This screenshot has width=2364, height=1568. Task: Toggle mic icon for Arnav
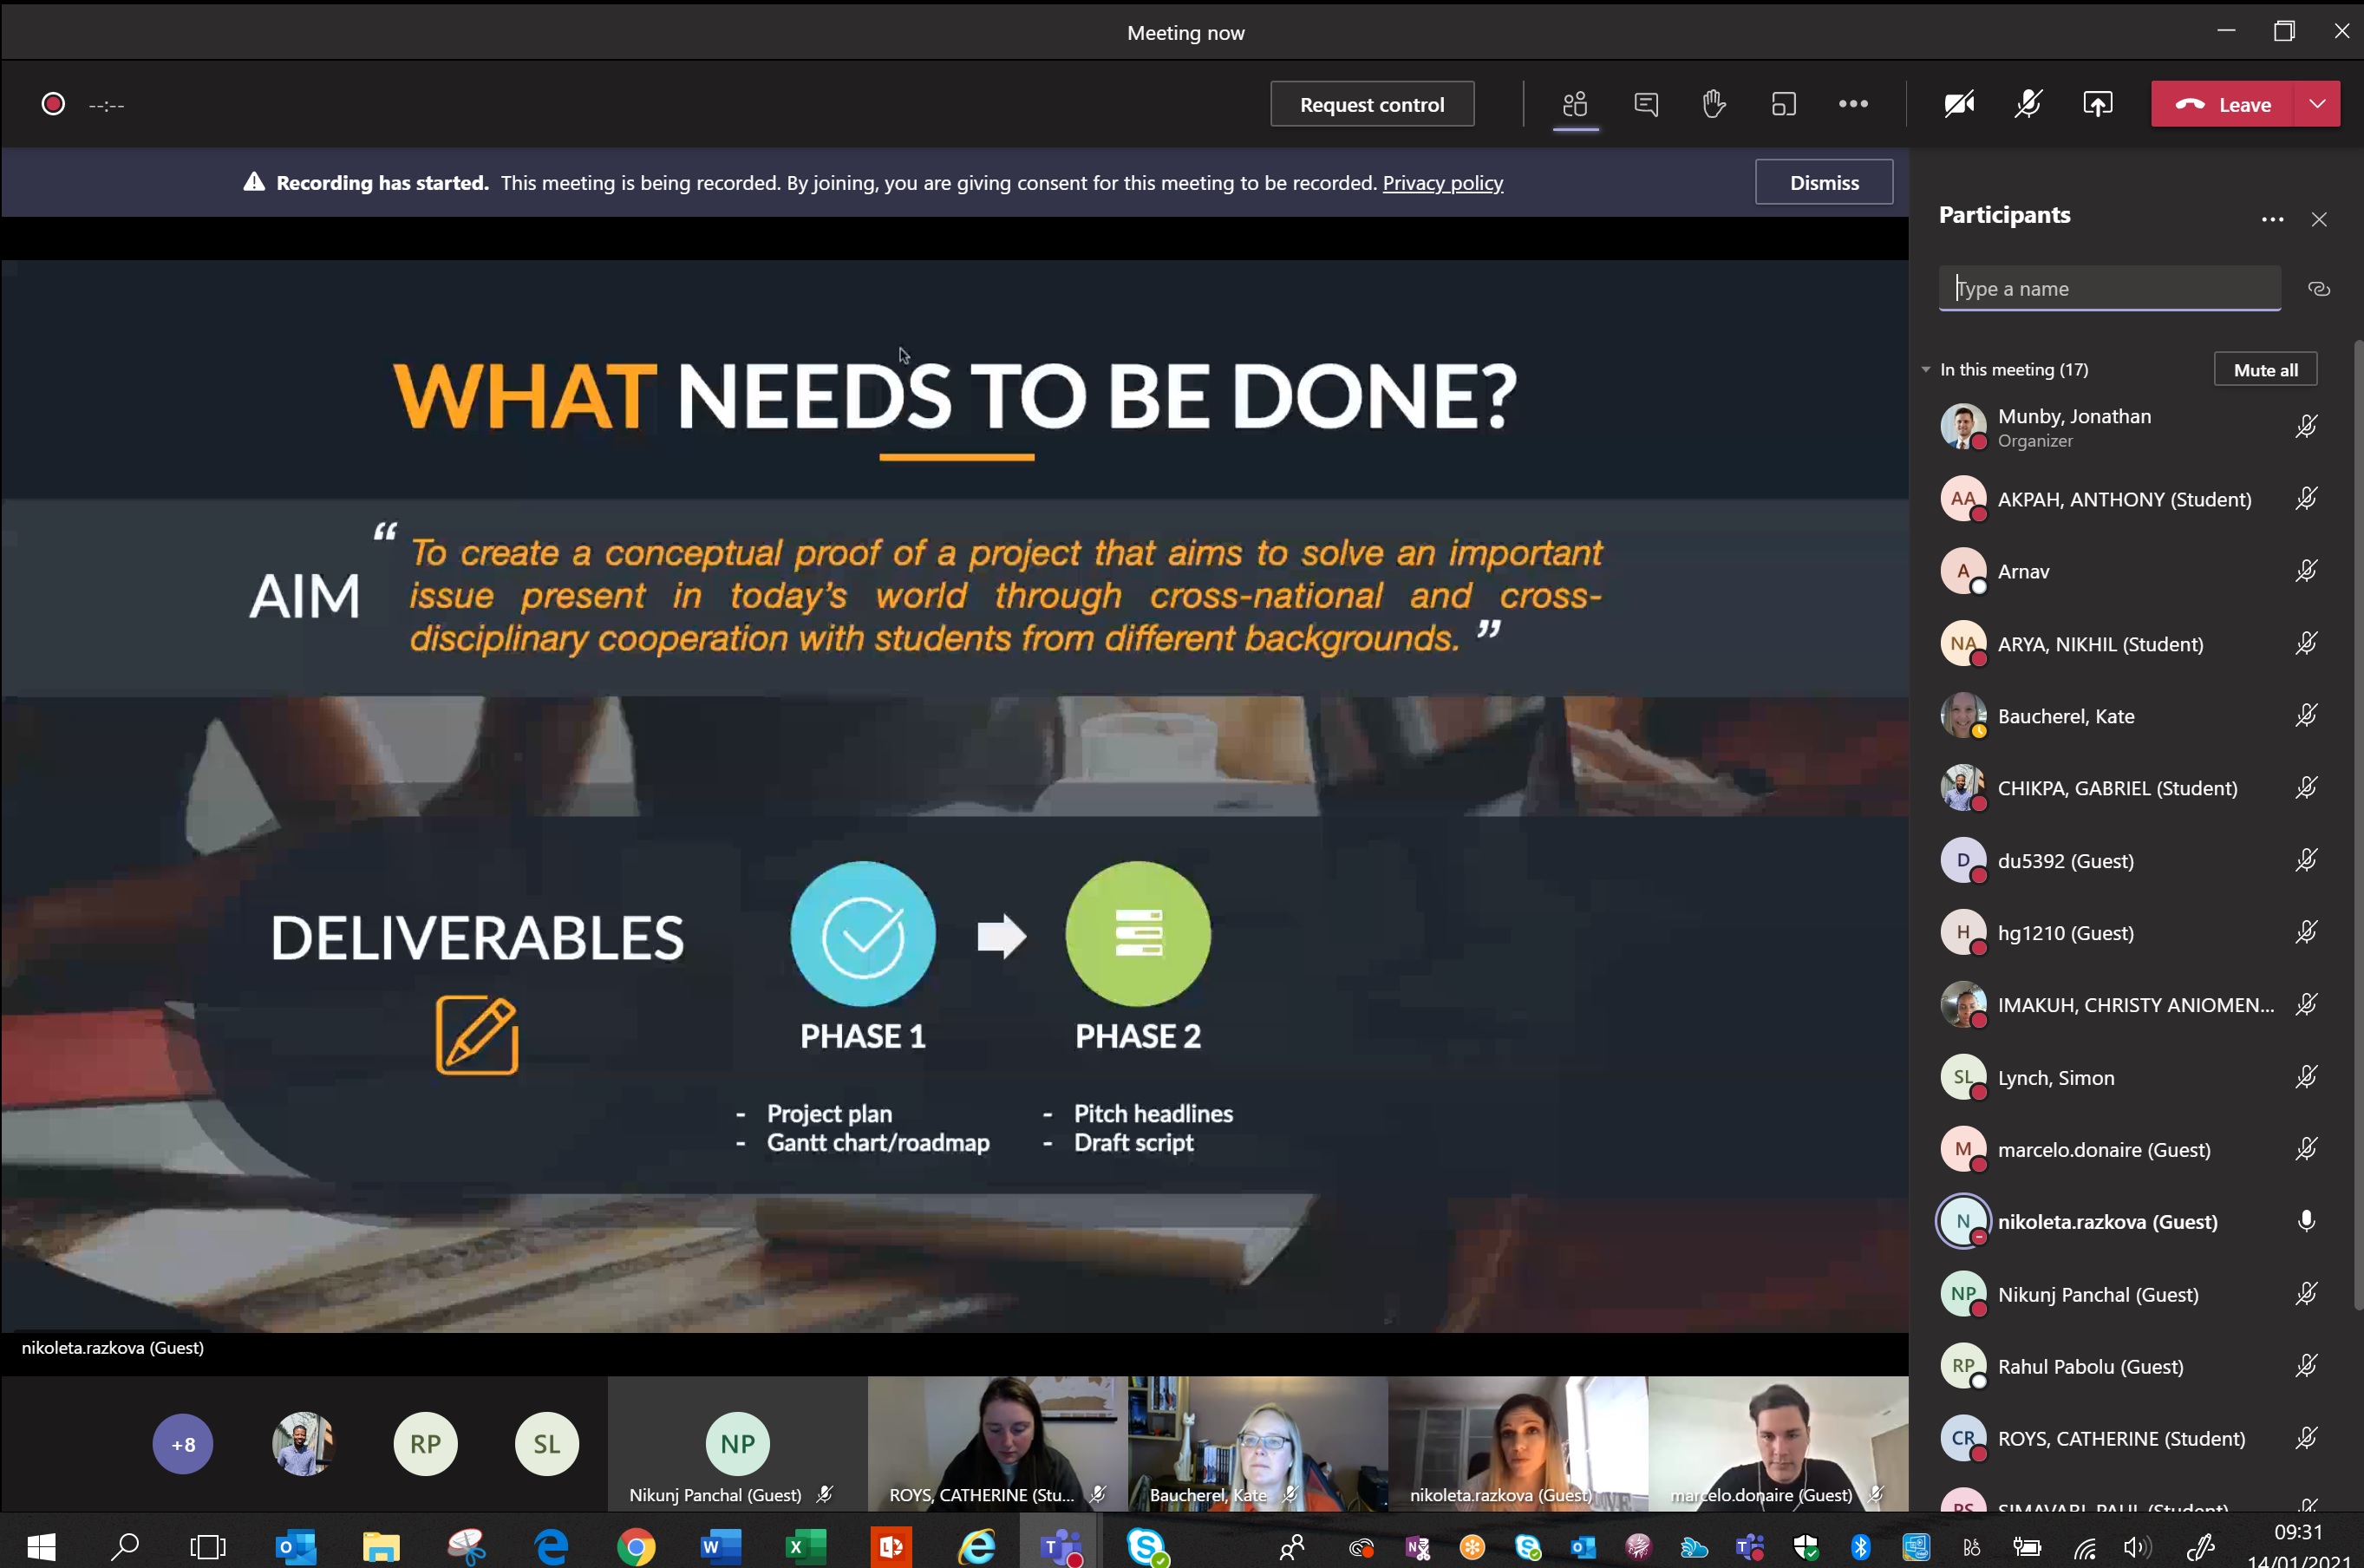(2306, 571)
